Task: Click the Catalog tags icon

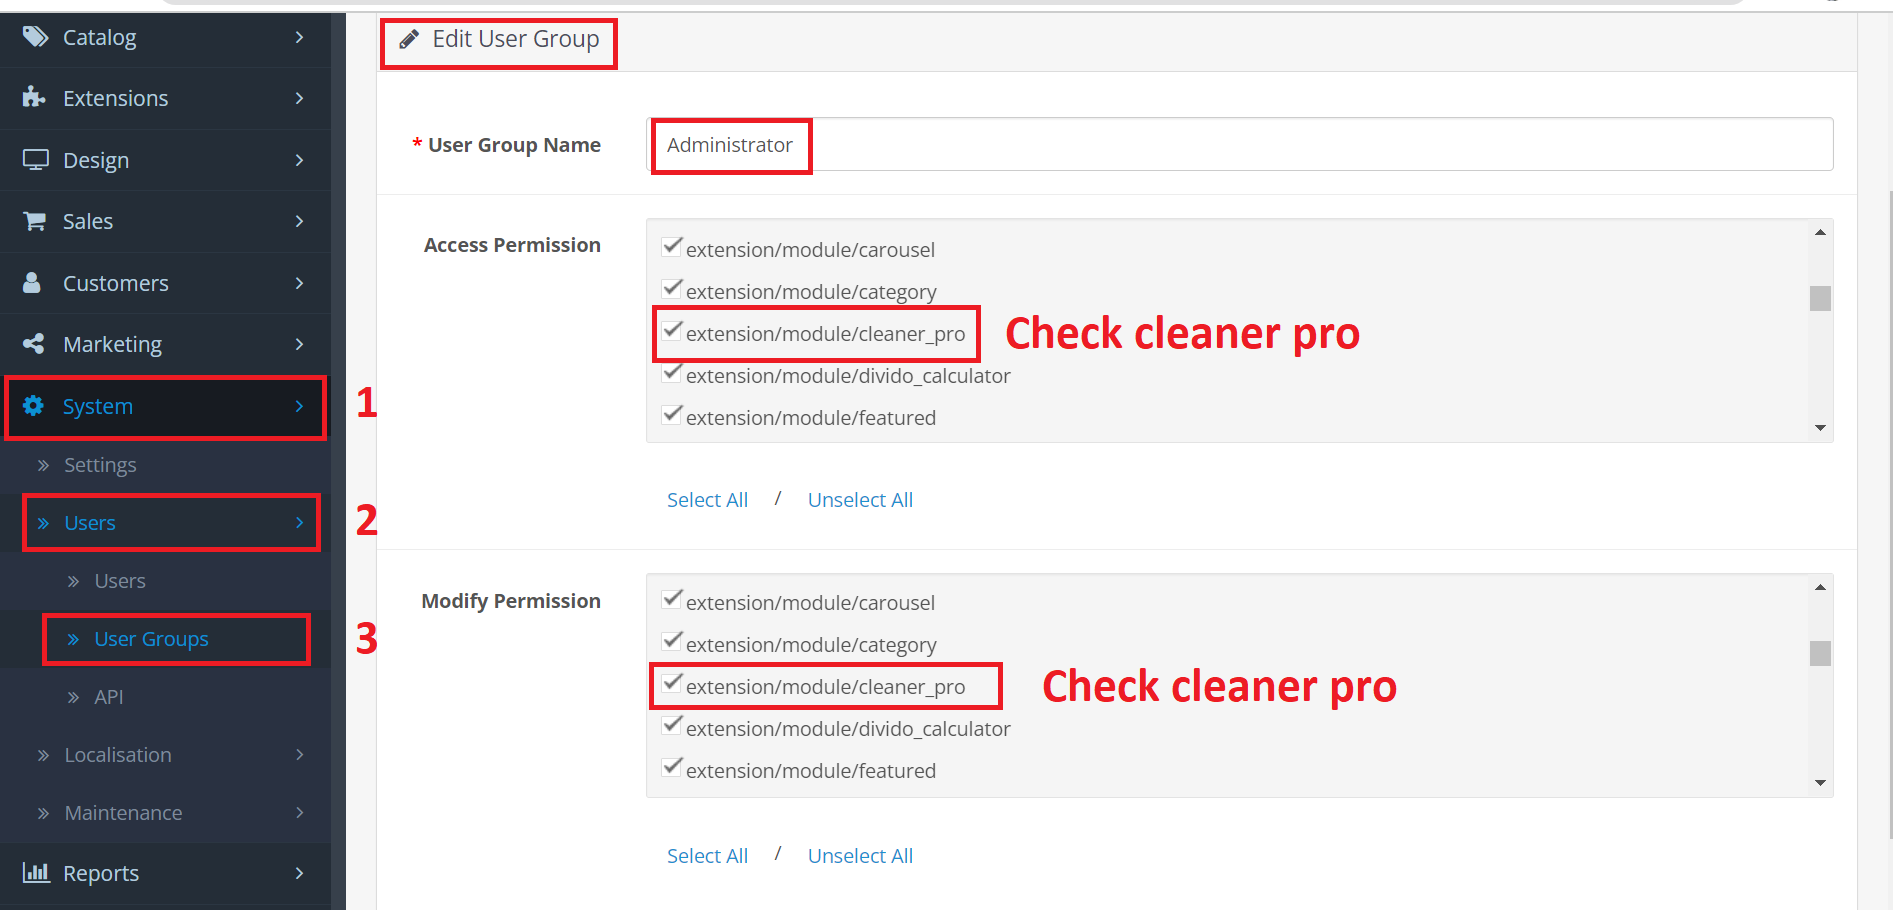Action: pyautogui.click(x=35, y=37)
